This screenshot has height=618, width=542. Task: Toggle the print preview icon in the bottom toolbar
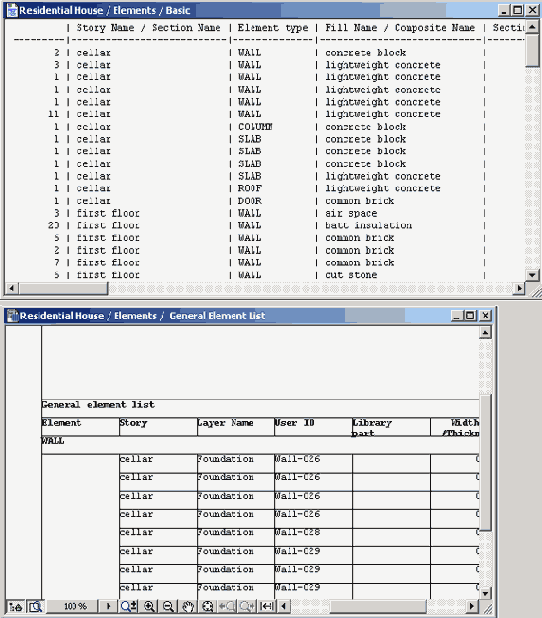click(x=35, y=606)
